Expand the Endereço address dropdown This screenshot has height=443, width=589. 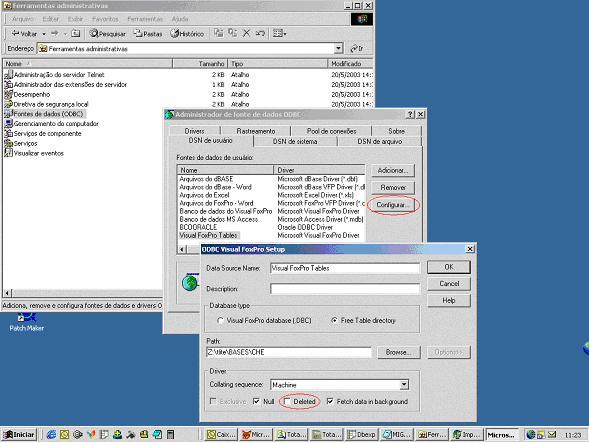(x=338, y=48)
